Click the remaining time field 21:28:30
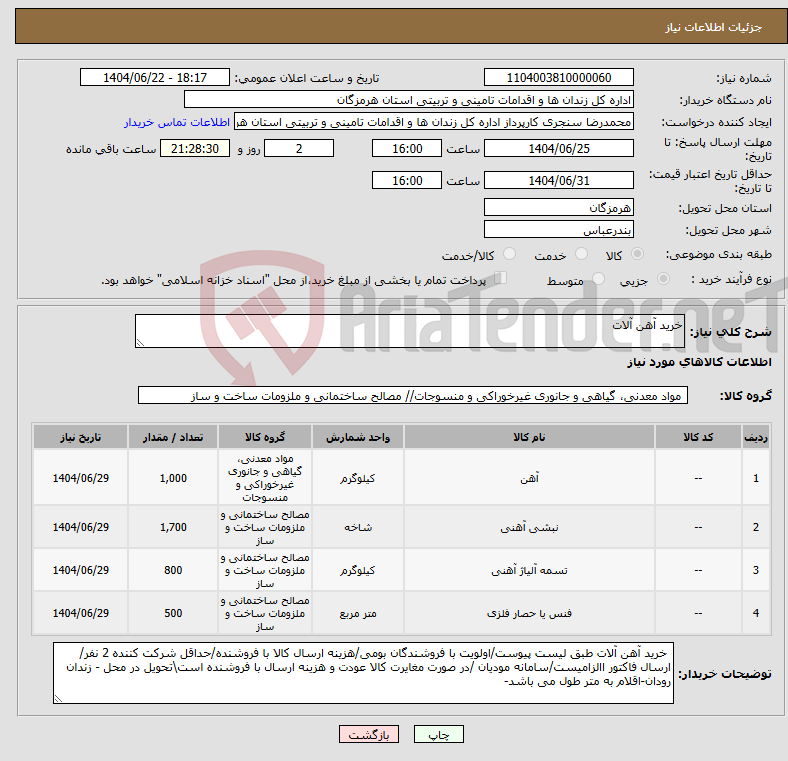 195,149
